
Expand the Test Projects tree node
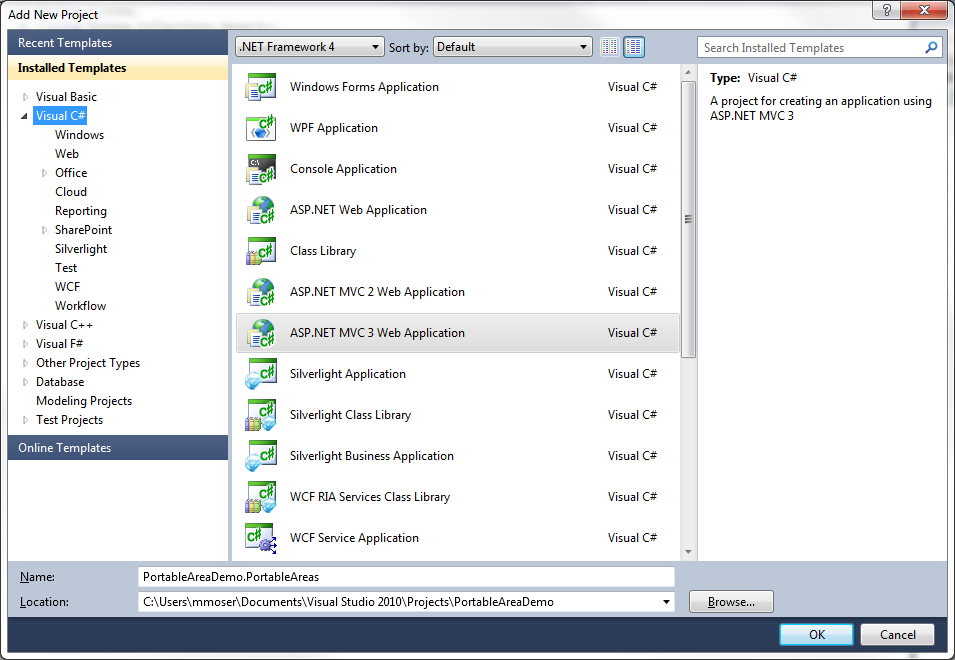25,420
